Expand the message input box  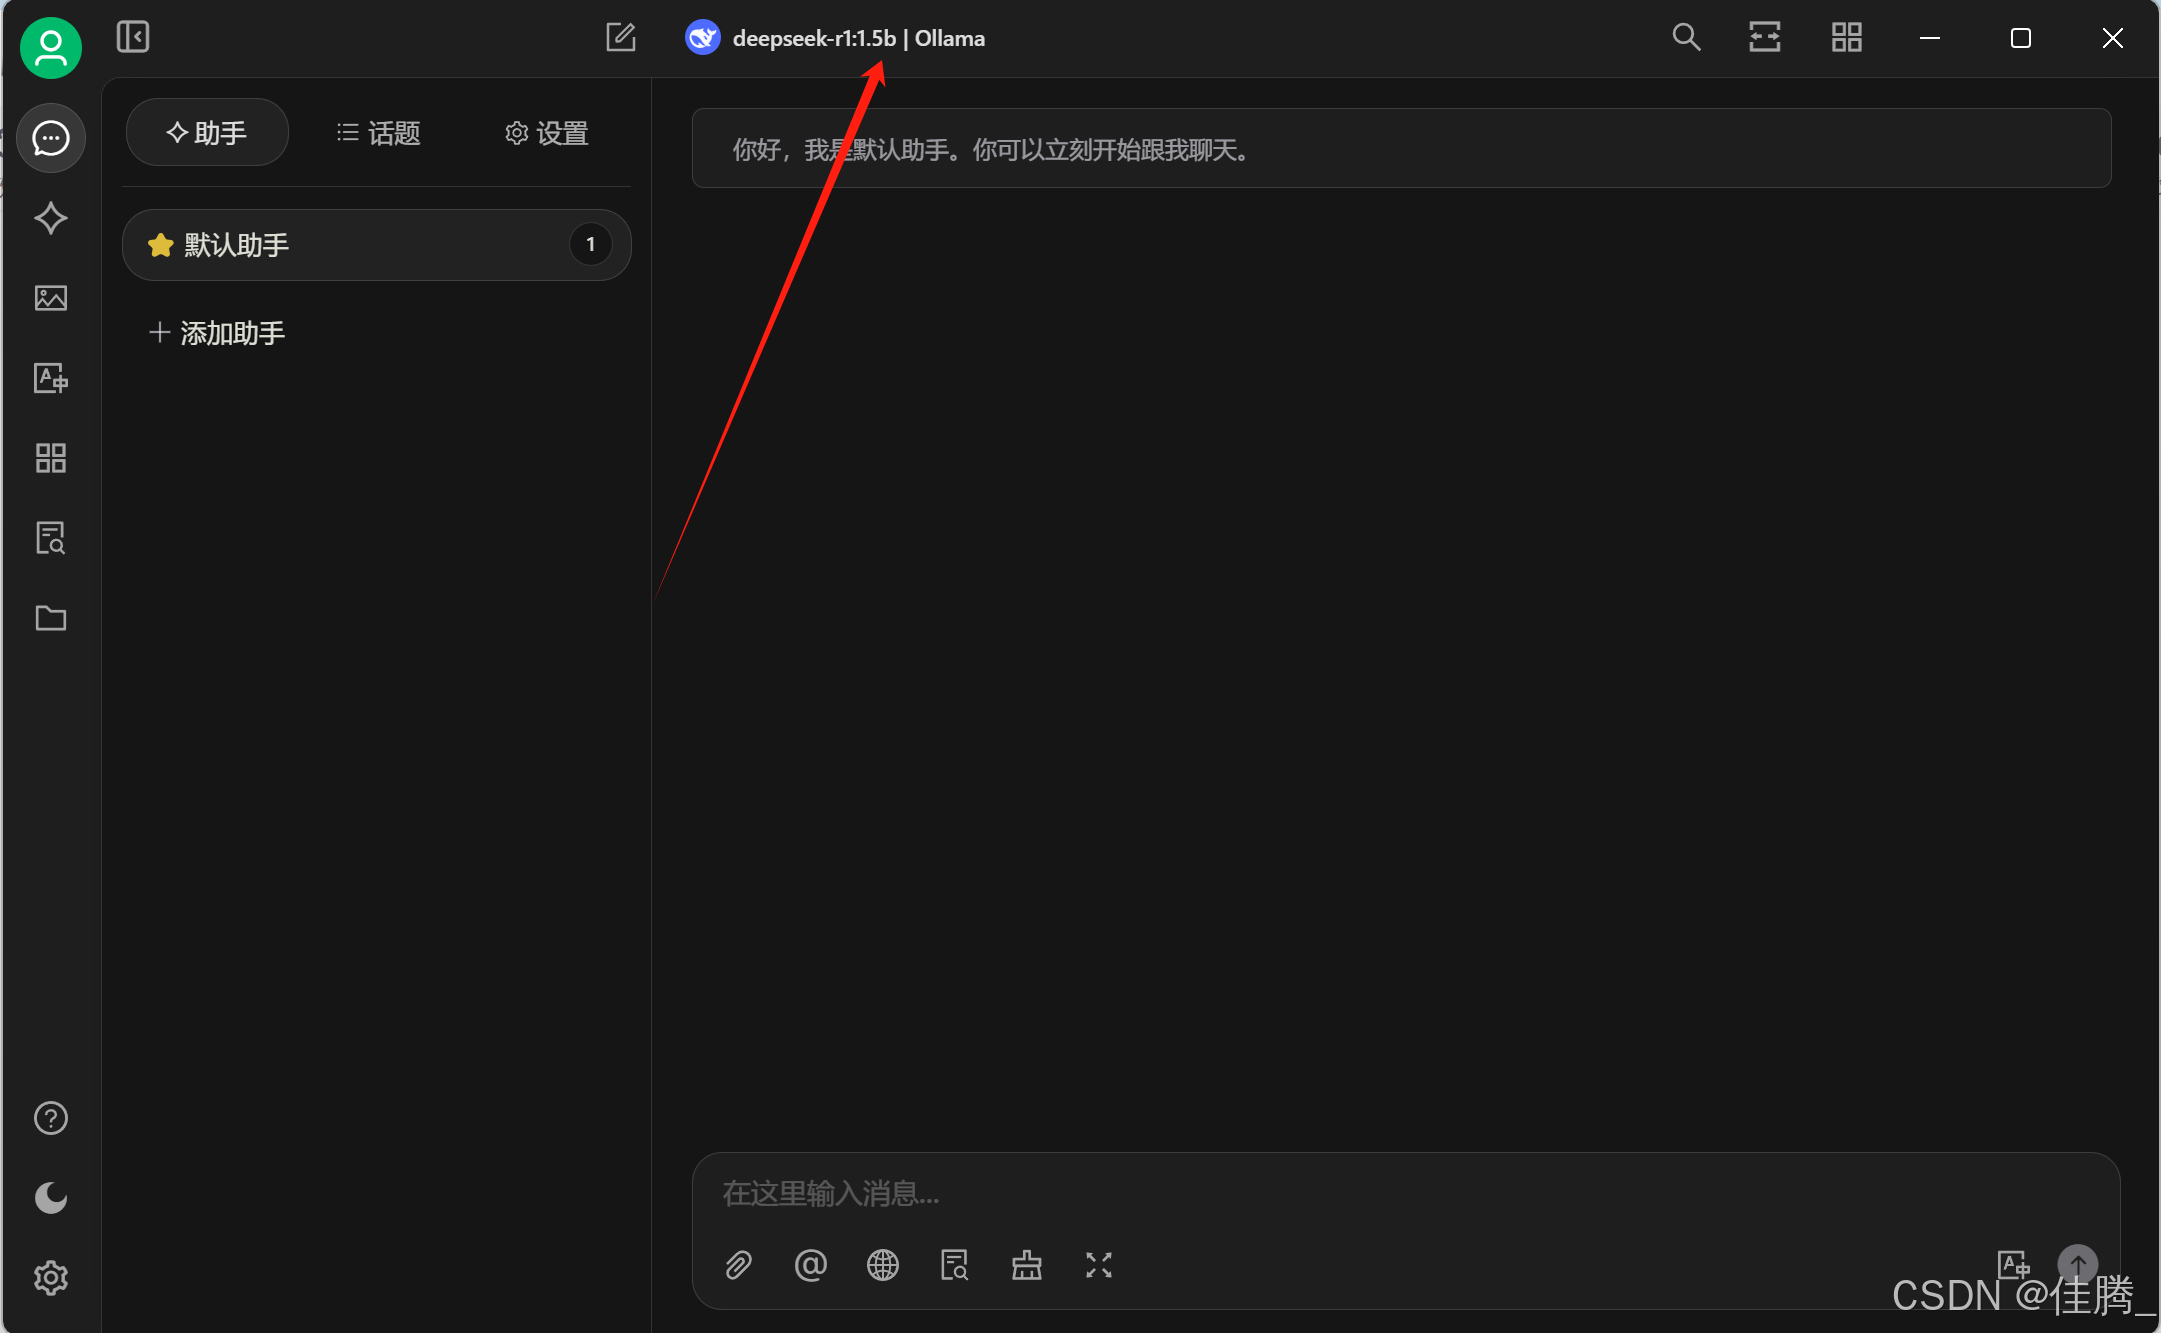1098,1265
